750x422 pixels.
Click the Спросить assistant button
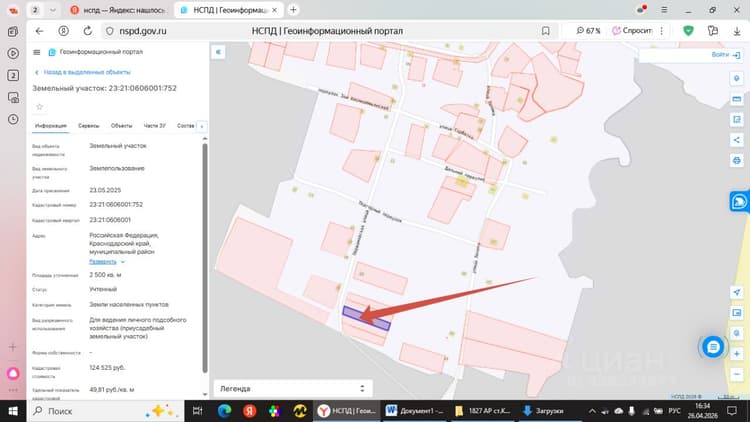(x=632, y=31)
